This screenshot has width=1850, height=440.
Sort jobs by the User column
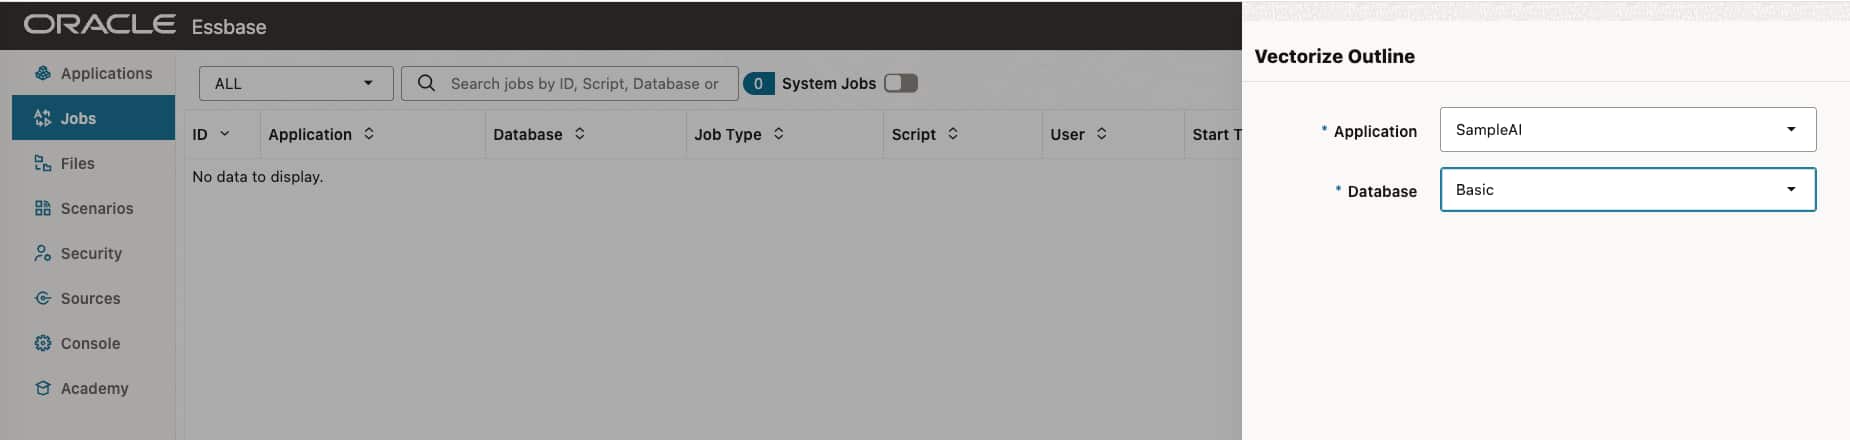tap(1101, 134)
